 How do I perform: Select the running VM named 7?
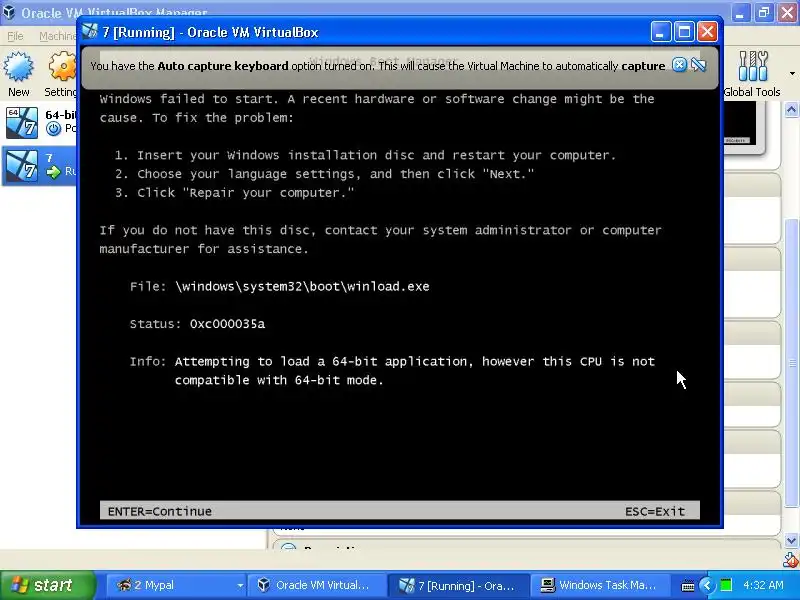click(x=40, y=165)
